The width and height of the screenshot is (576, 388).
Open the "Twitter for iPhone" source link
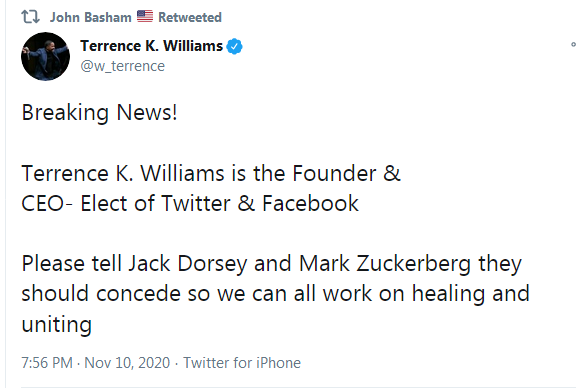coord(242,363)
